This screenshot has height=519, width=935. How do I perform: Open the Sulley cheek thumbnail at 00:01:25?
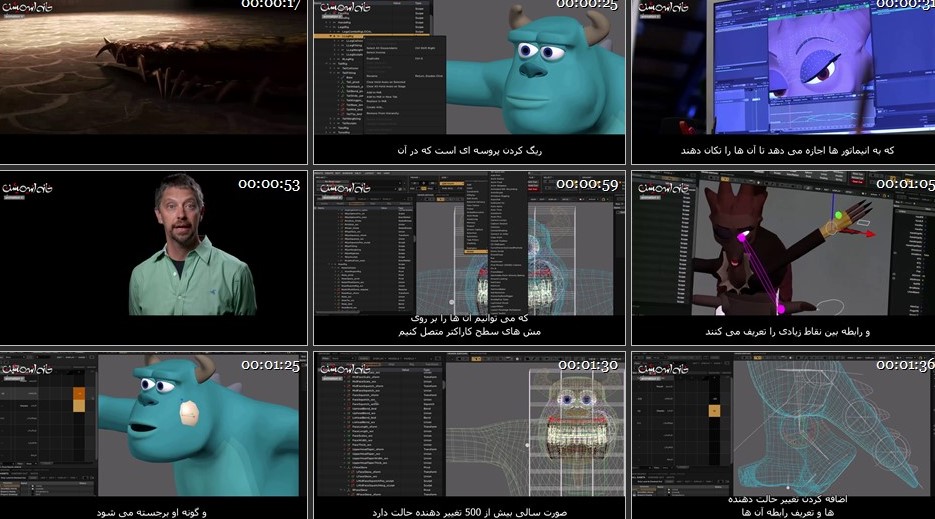153,435
